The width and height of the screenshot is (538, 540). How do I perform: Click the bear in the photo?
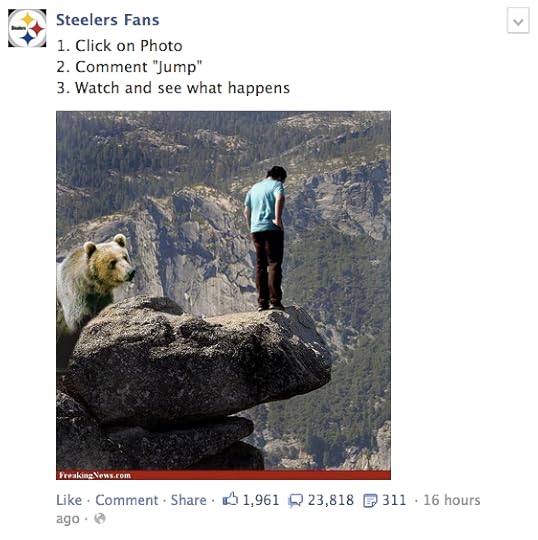coord(94,282)
